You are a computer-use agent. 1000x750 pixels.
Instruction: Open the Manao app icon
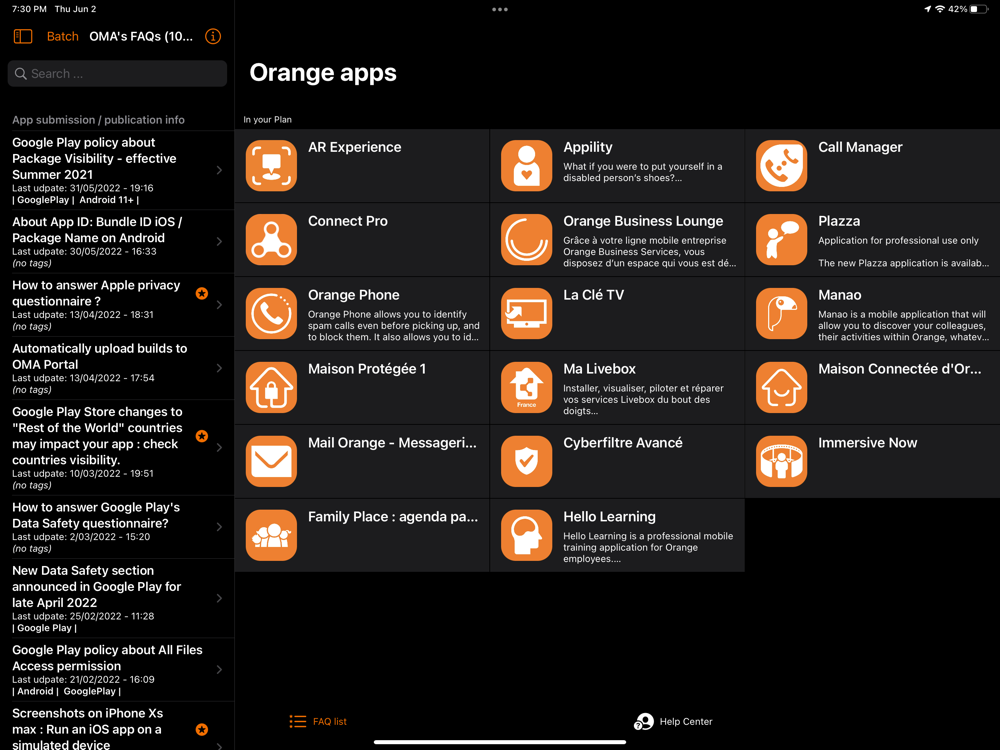(x=781, y=314)
